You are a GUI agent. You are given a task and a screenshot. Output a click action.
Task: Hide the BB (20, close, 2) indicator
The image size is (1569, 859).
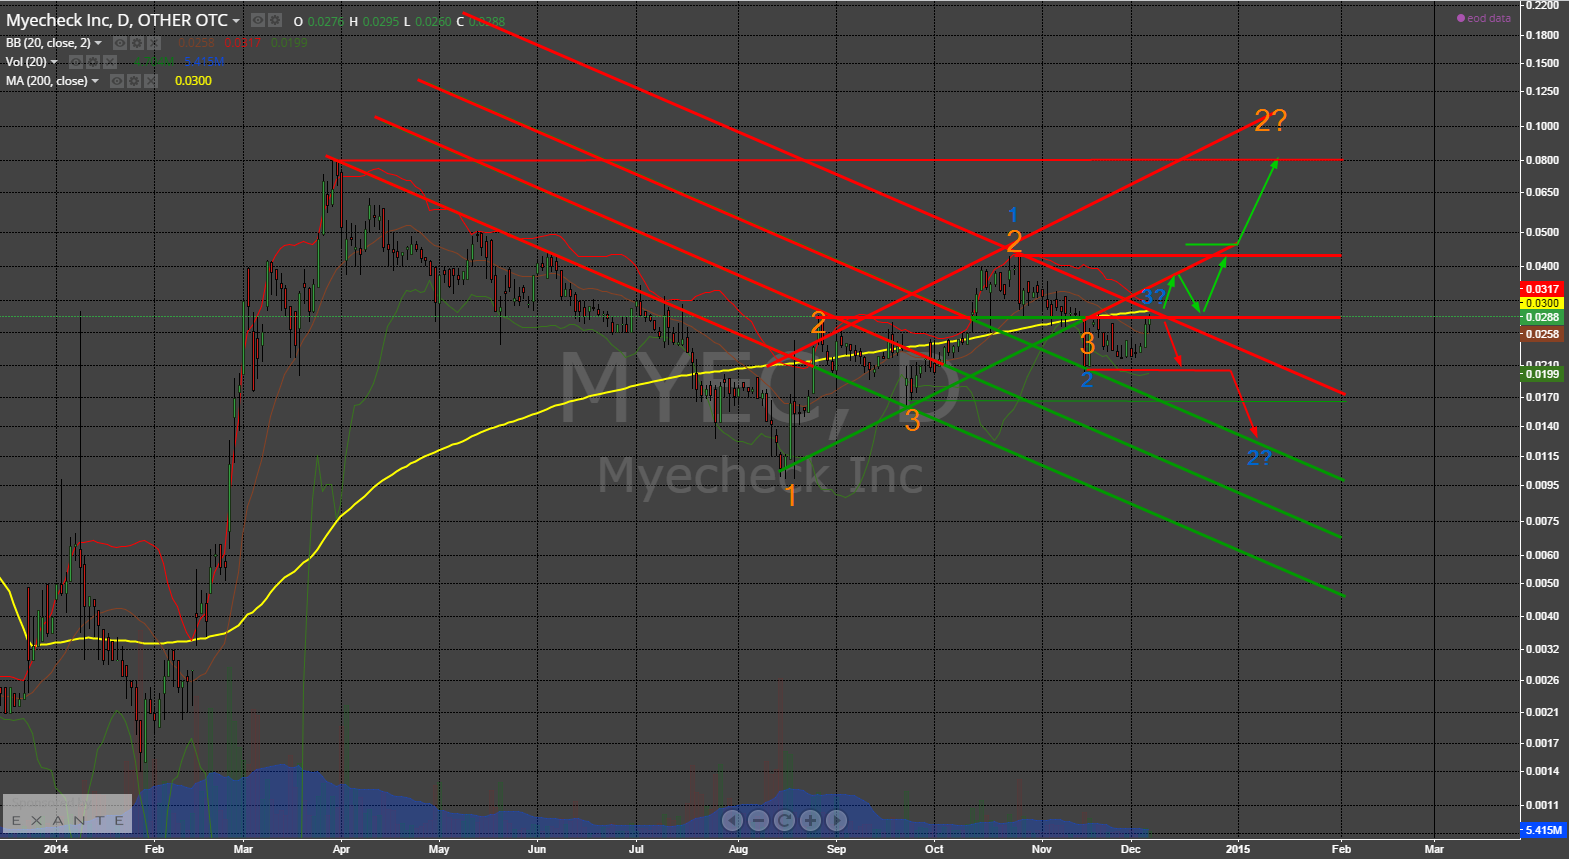pos(120,43)
